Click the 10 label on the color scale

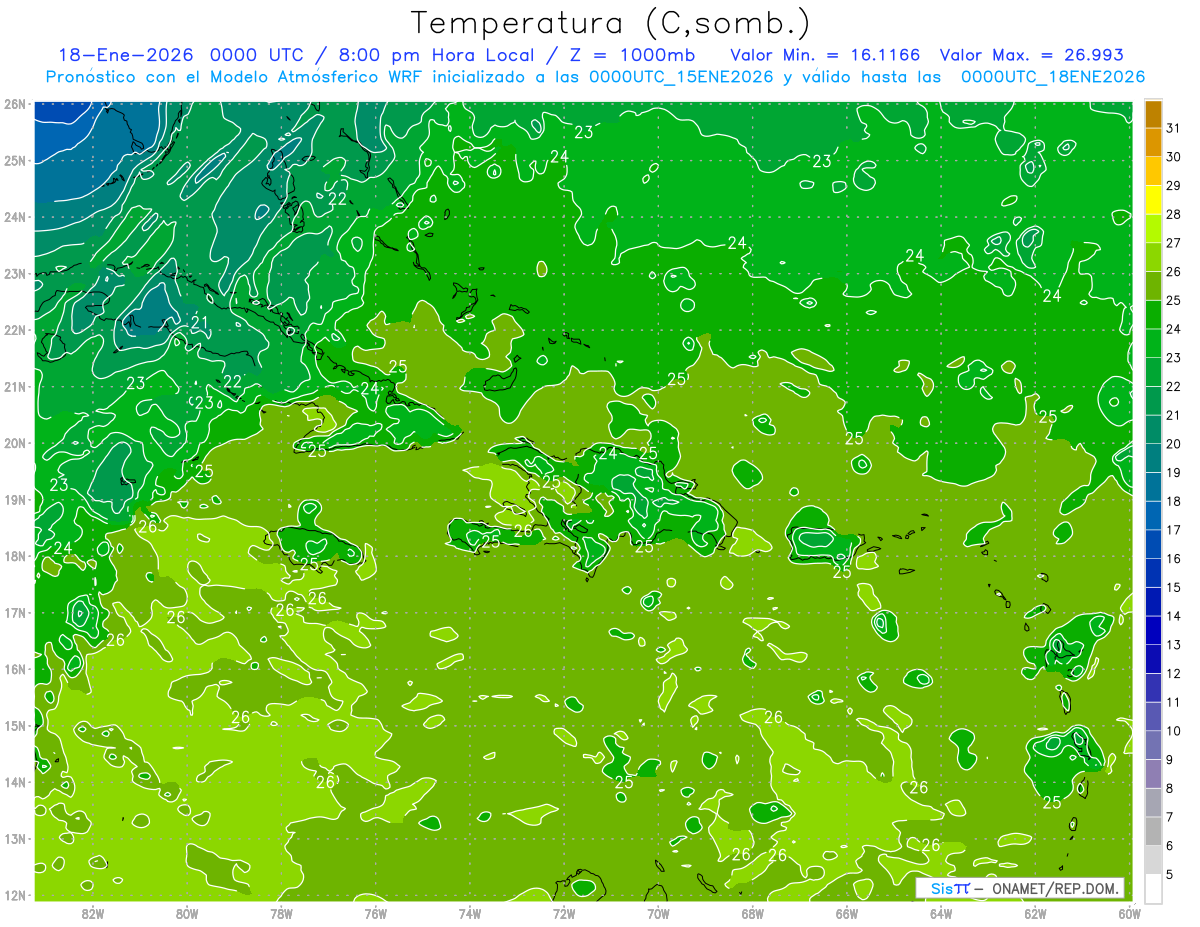pos(1173,731)
